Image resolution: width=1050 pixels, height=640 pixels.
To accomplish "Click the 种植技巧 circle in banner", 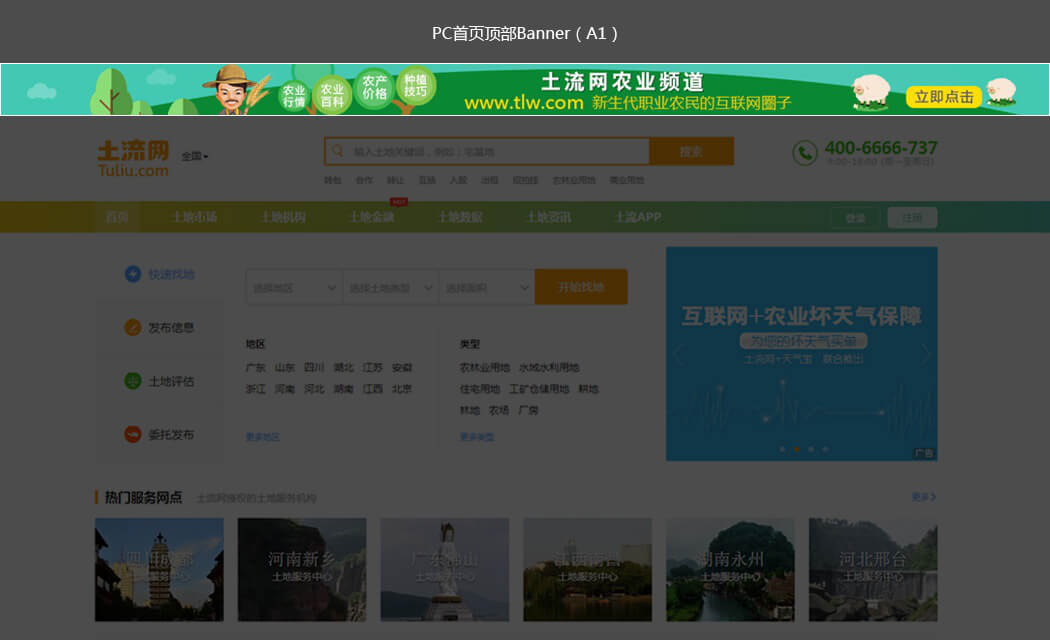I will click(x=414, y=86).
